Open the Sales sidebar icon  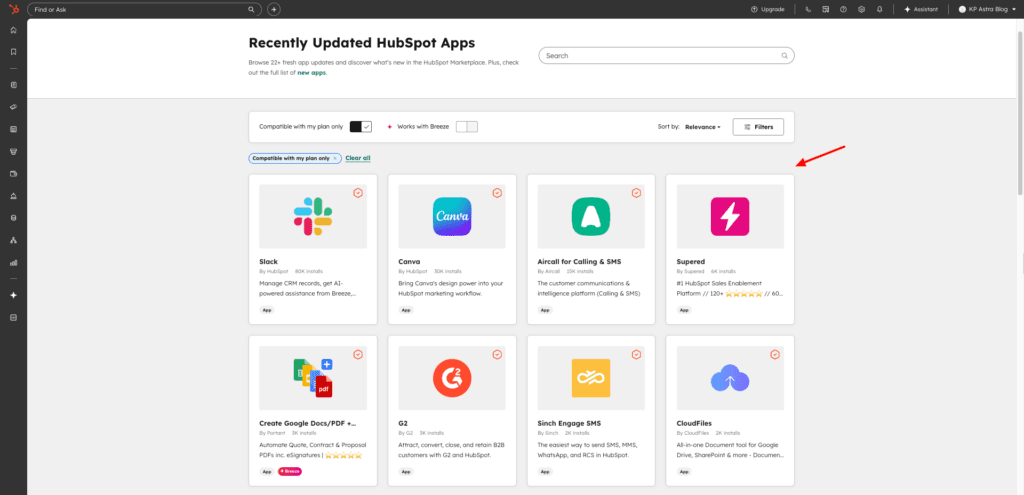pyautogui.click(x=13, y=151)
